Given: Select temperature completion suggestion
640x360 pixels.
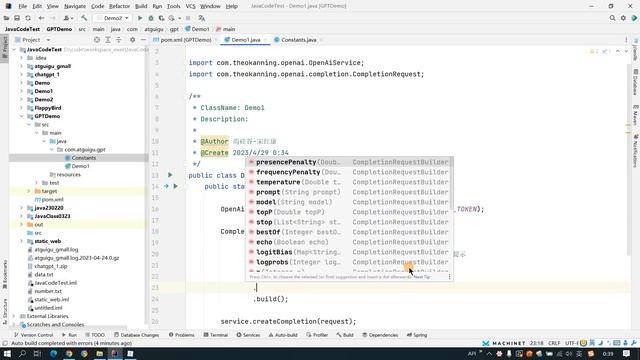Looking at the screenshot, I should (349, 182).
